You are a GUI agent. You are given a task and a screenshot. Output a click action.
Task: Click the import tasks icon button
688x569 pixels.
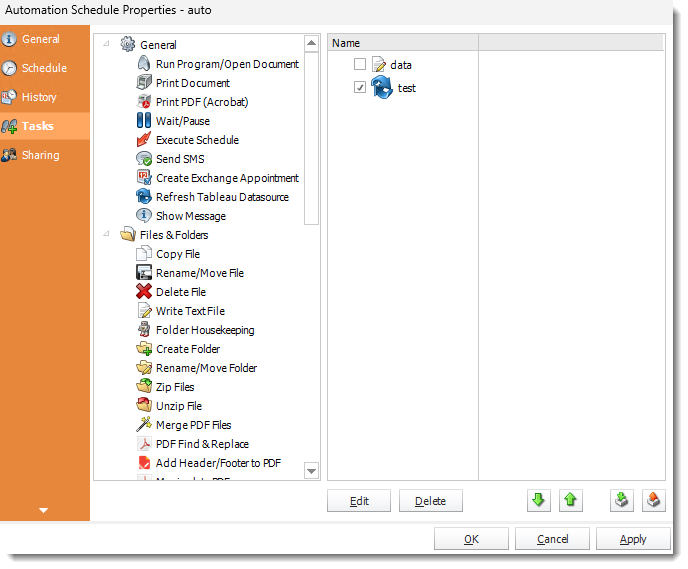click(622, 500)
